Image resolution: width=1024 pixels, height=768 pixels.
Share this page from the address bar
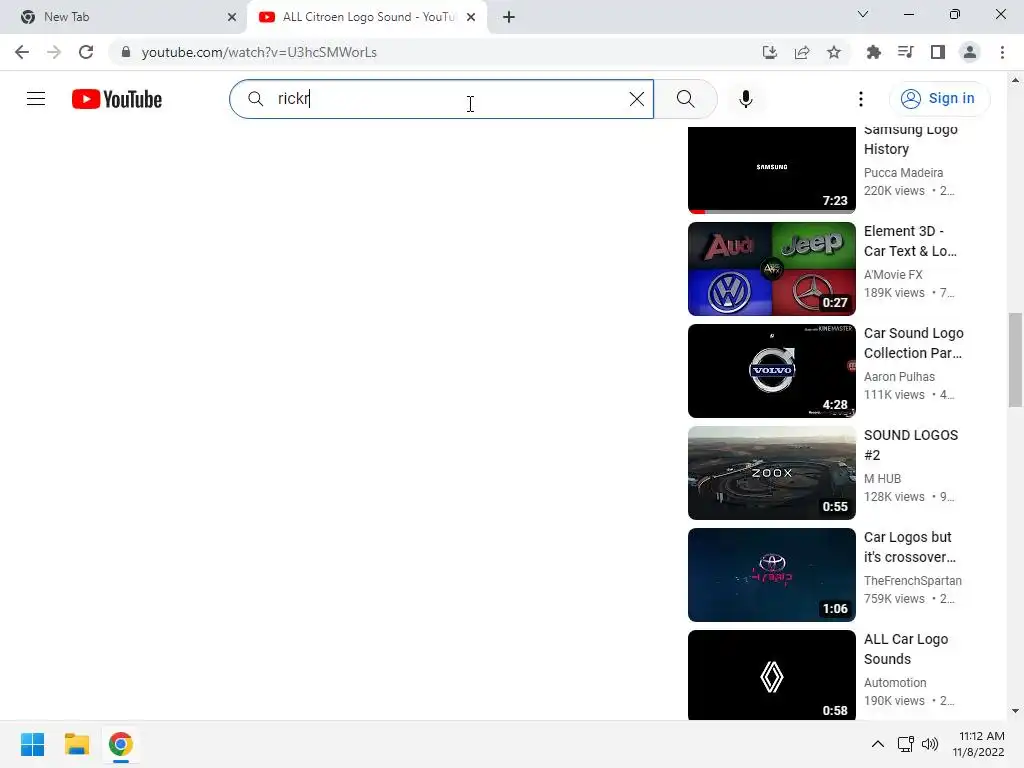click(802, 52)
